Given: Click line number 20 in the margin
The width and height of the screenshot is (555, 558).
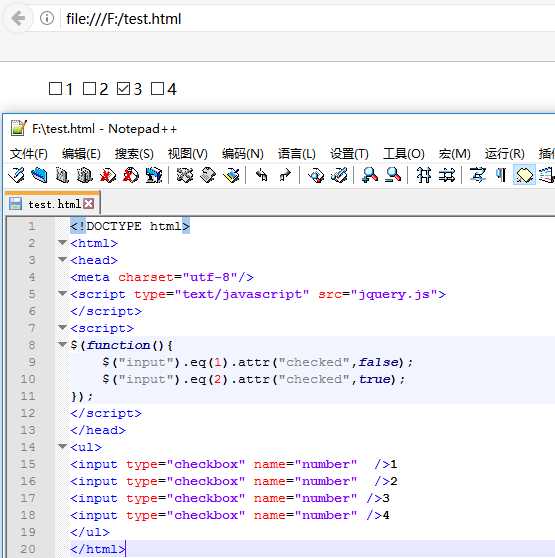Looking at the screenshot, I should (x=28, y=549).
